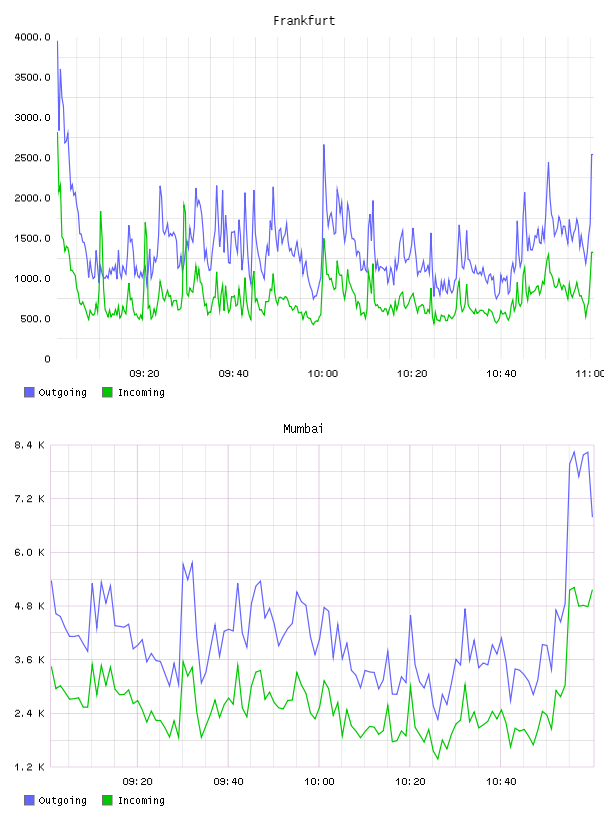
Task: Click the Outgoing color swatch in the Mumbai legend
Action: [29, 800]
